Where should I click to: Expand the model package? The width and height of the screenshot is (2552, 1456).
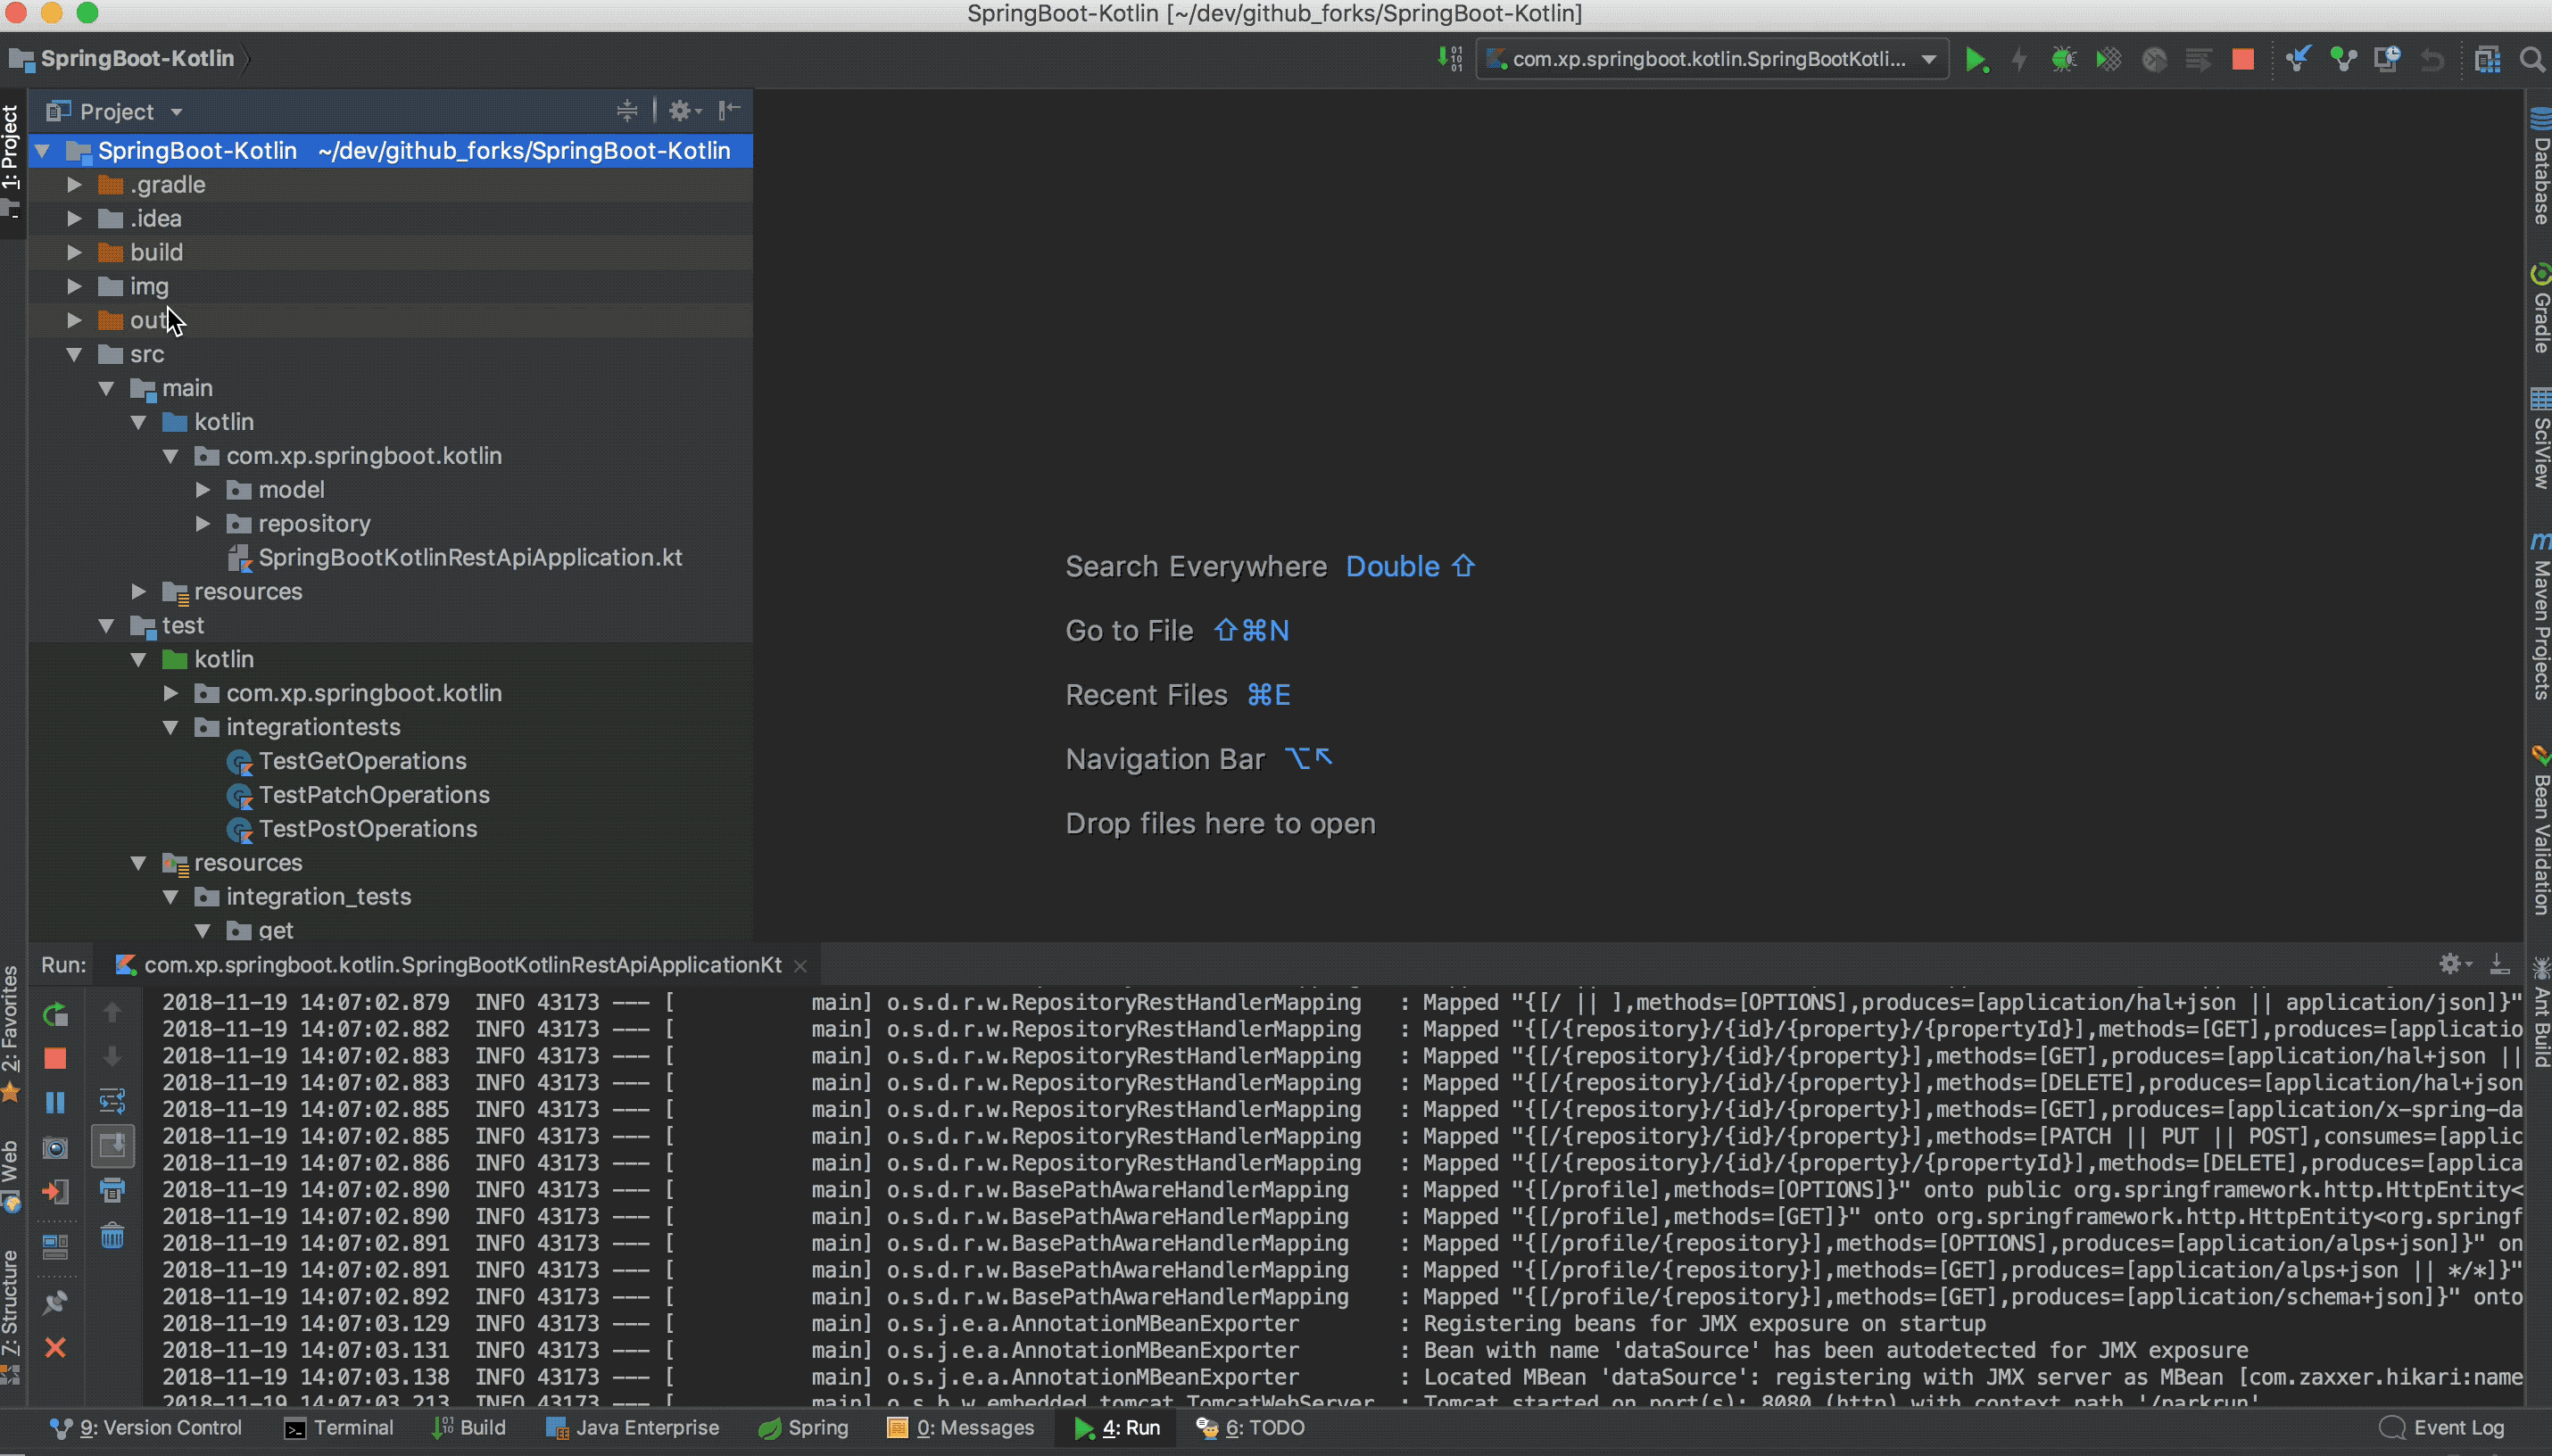(x=203, y=489)
